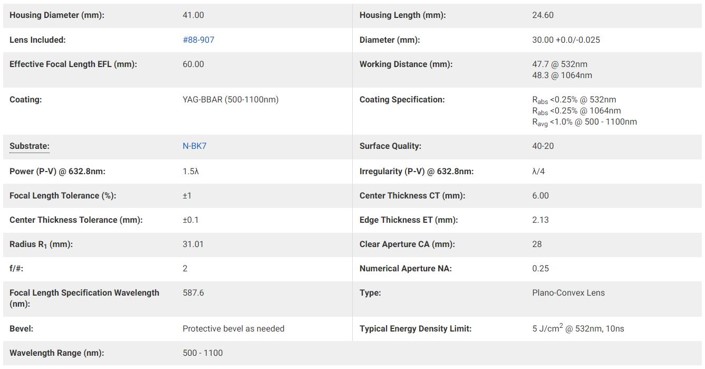The image size is (705, 369).
Task: Click the Type label
Action: [x=370, y=293]
